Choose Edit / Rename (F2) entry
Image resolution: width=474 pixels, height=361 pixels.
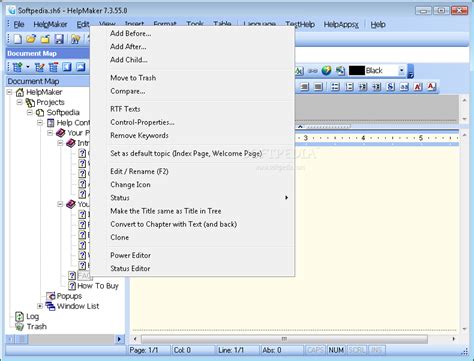click(139, 171)
